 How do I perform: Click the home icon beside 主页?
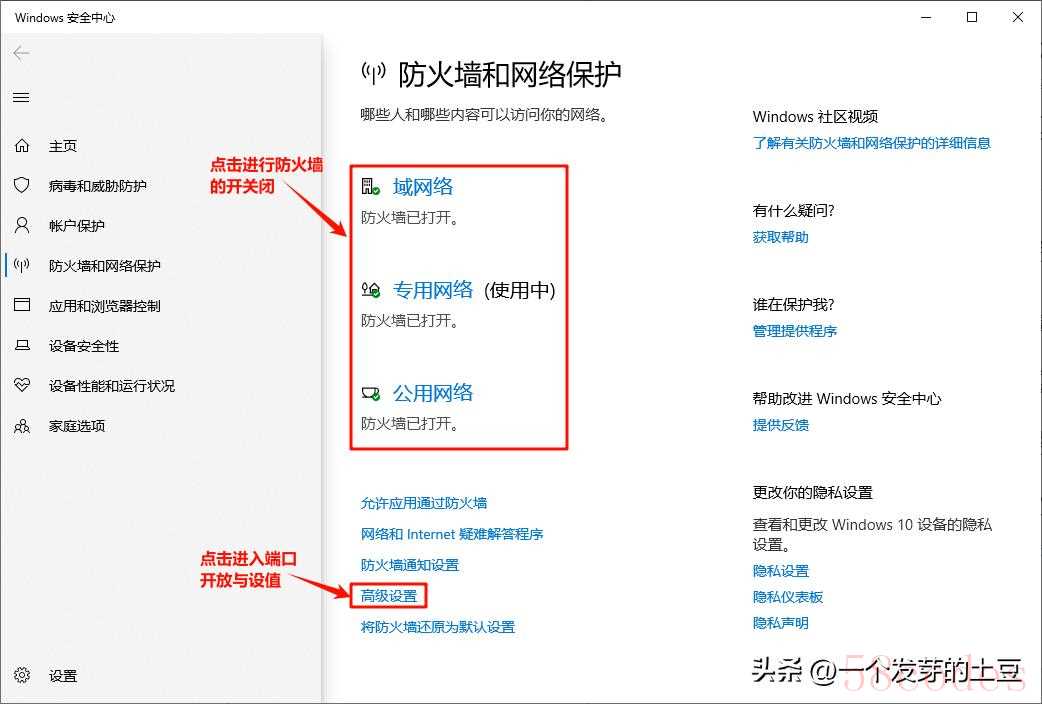click(x=22, y=146)
